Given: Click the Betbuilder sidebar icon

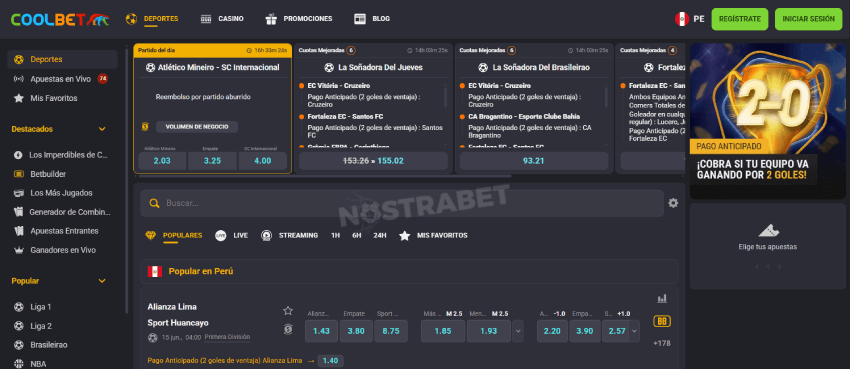Looking at the screenshot, I should point(19,174).
